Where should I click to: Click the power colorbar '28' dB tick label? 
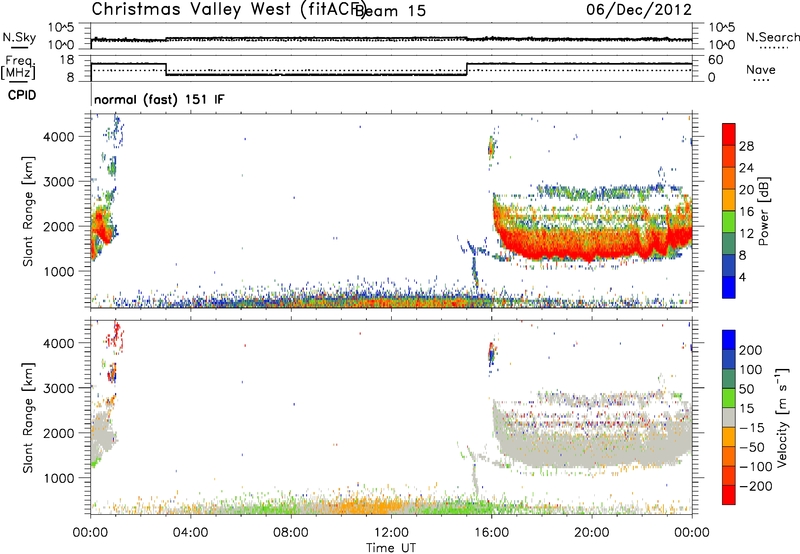point(746,146)
